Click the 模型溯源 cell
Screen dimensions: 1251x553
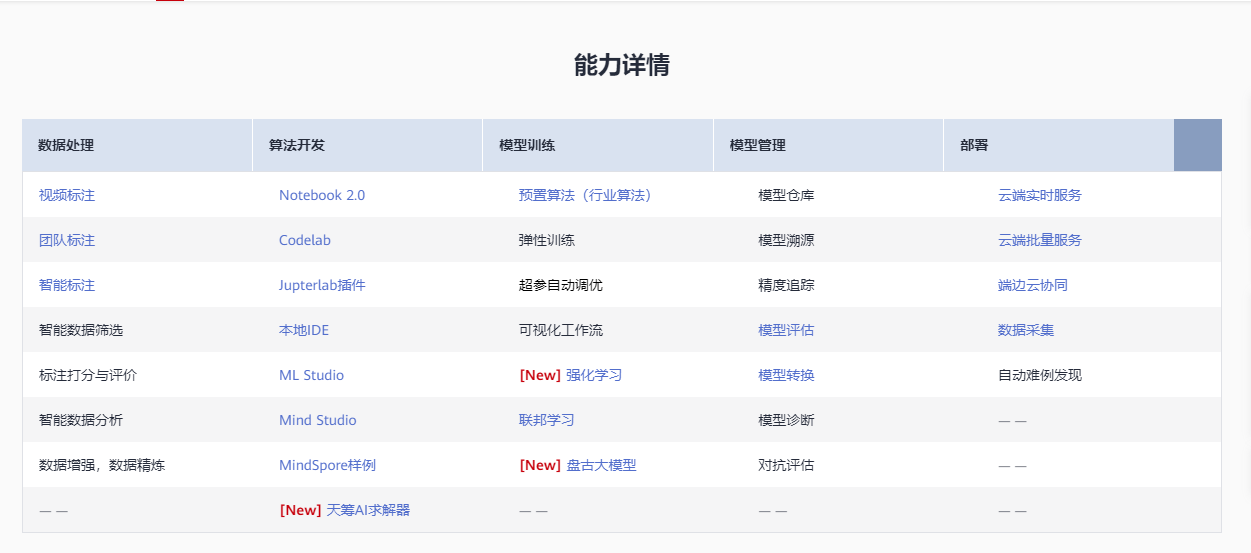(x=787, y=240)
